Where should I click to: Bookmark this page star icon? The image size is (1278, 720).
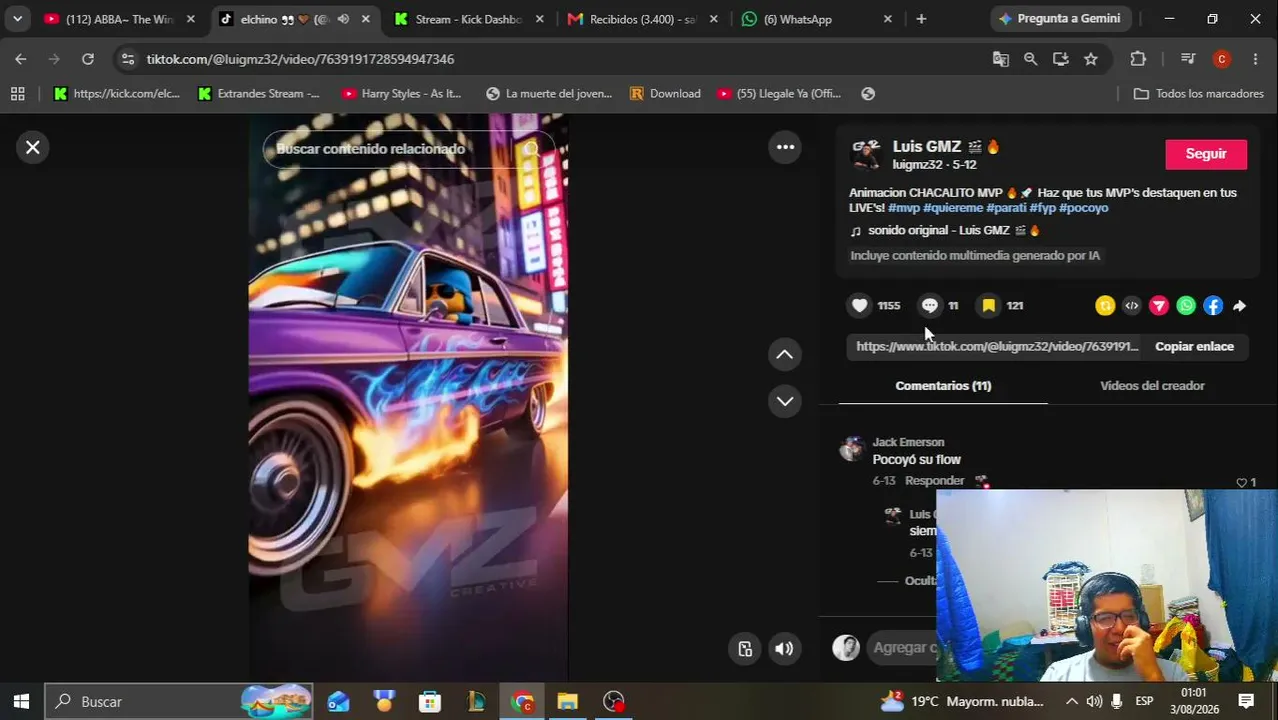(1090, 60)
